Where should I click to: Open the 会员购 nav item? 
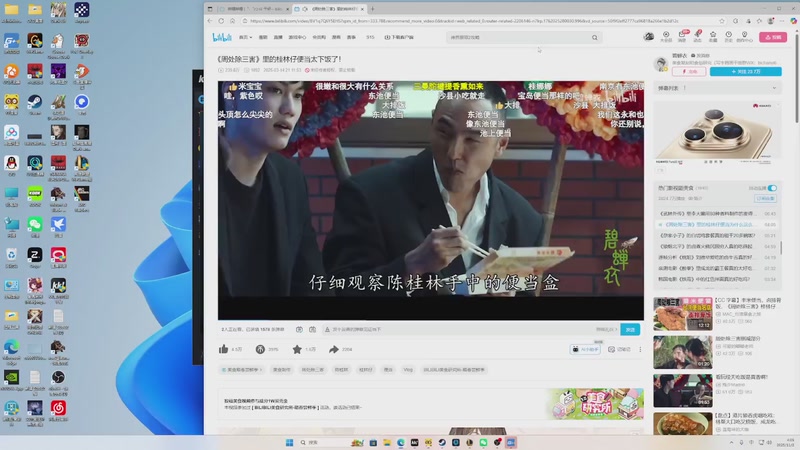319,37
